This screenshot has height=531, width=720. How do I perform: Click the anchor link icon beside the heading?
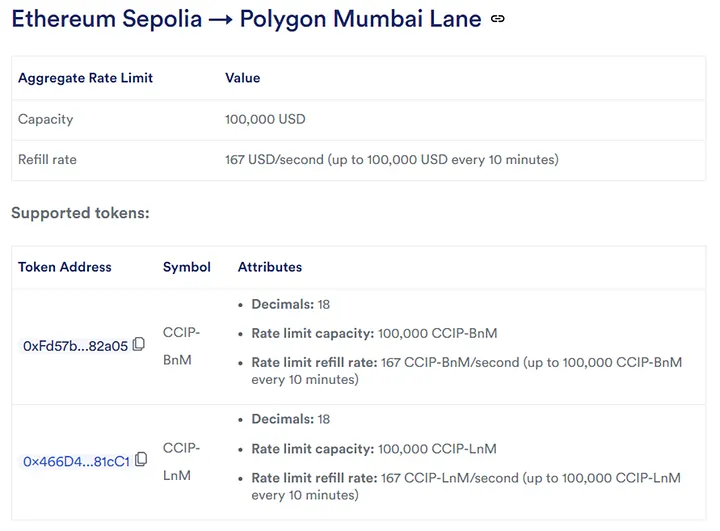pyautogui.click(x=498, y=19)
